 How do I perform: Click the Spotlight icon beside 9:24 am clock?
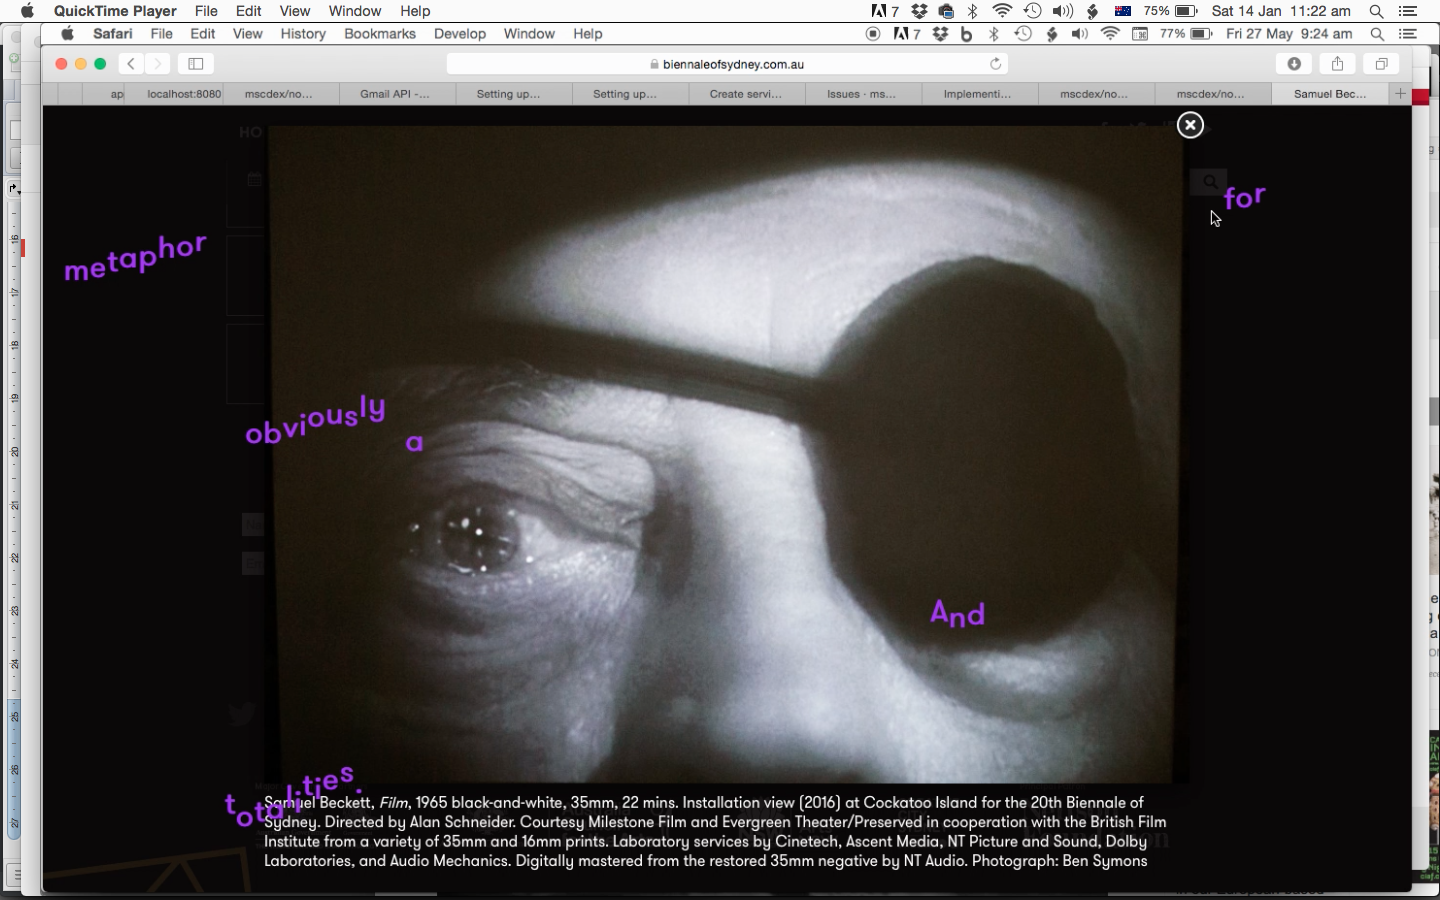(x=1377, y=34)
